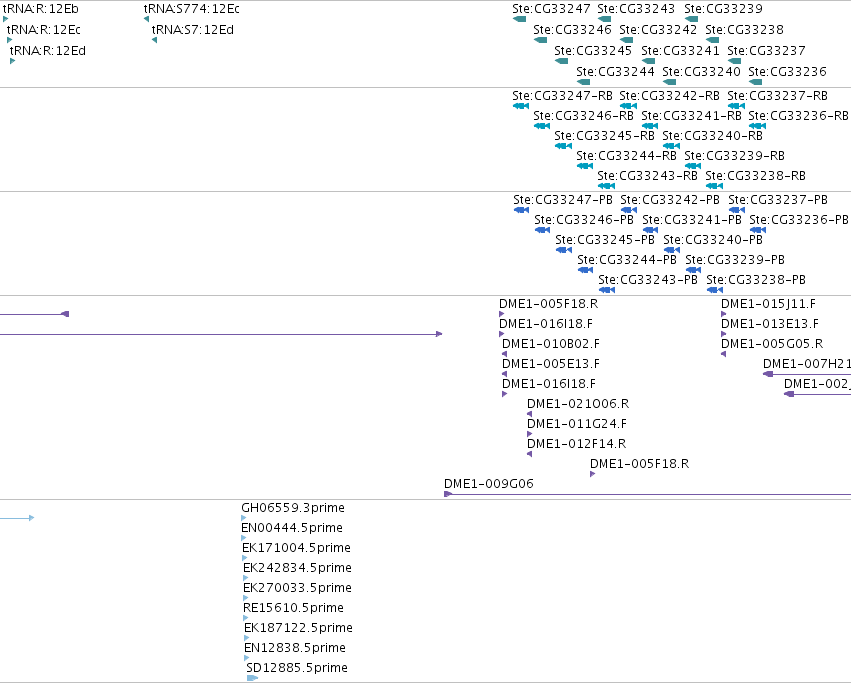Open the Ste:CG33245 gene label

pos(593,50)
